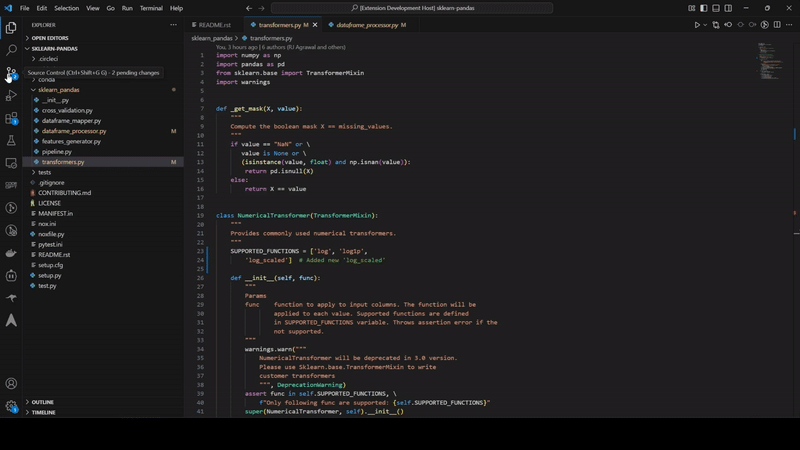Screen dimensions: 800x450
Task: Open the Extensions view icon
Action: [11, 118]
